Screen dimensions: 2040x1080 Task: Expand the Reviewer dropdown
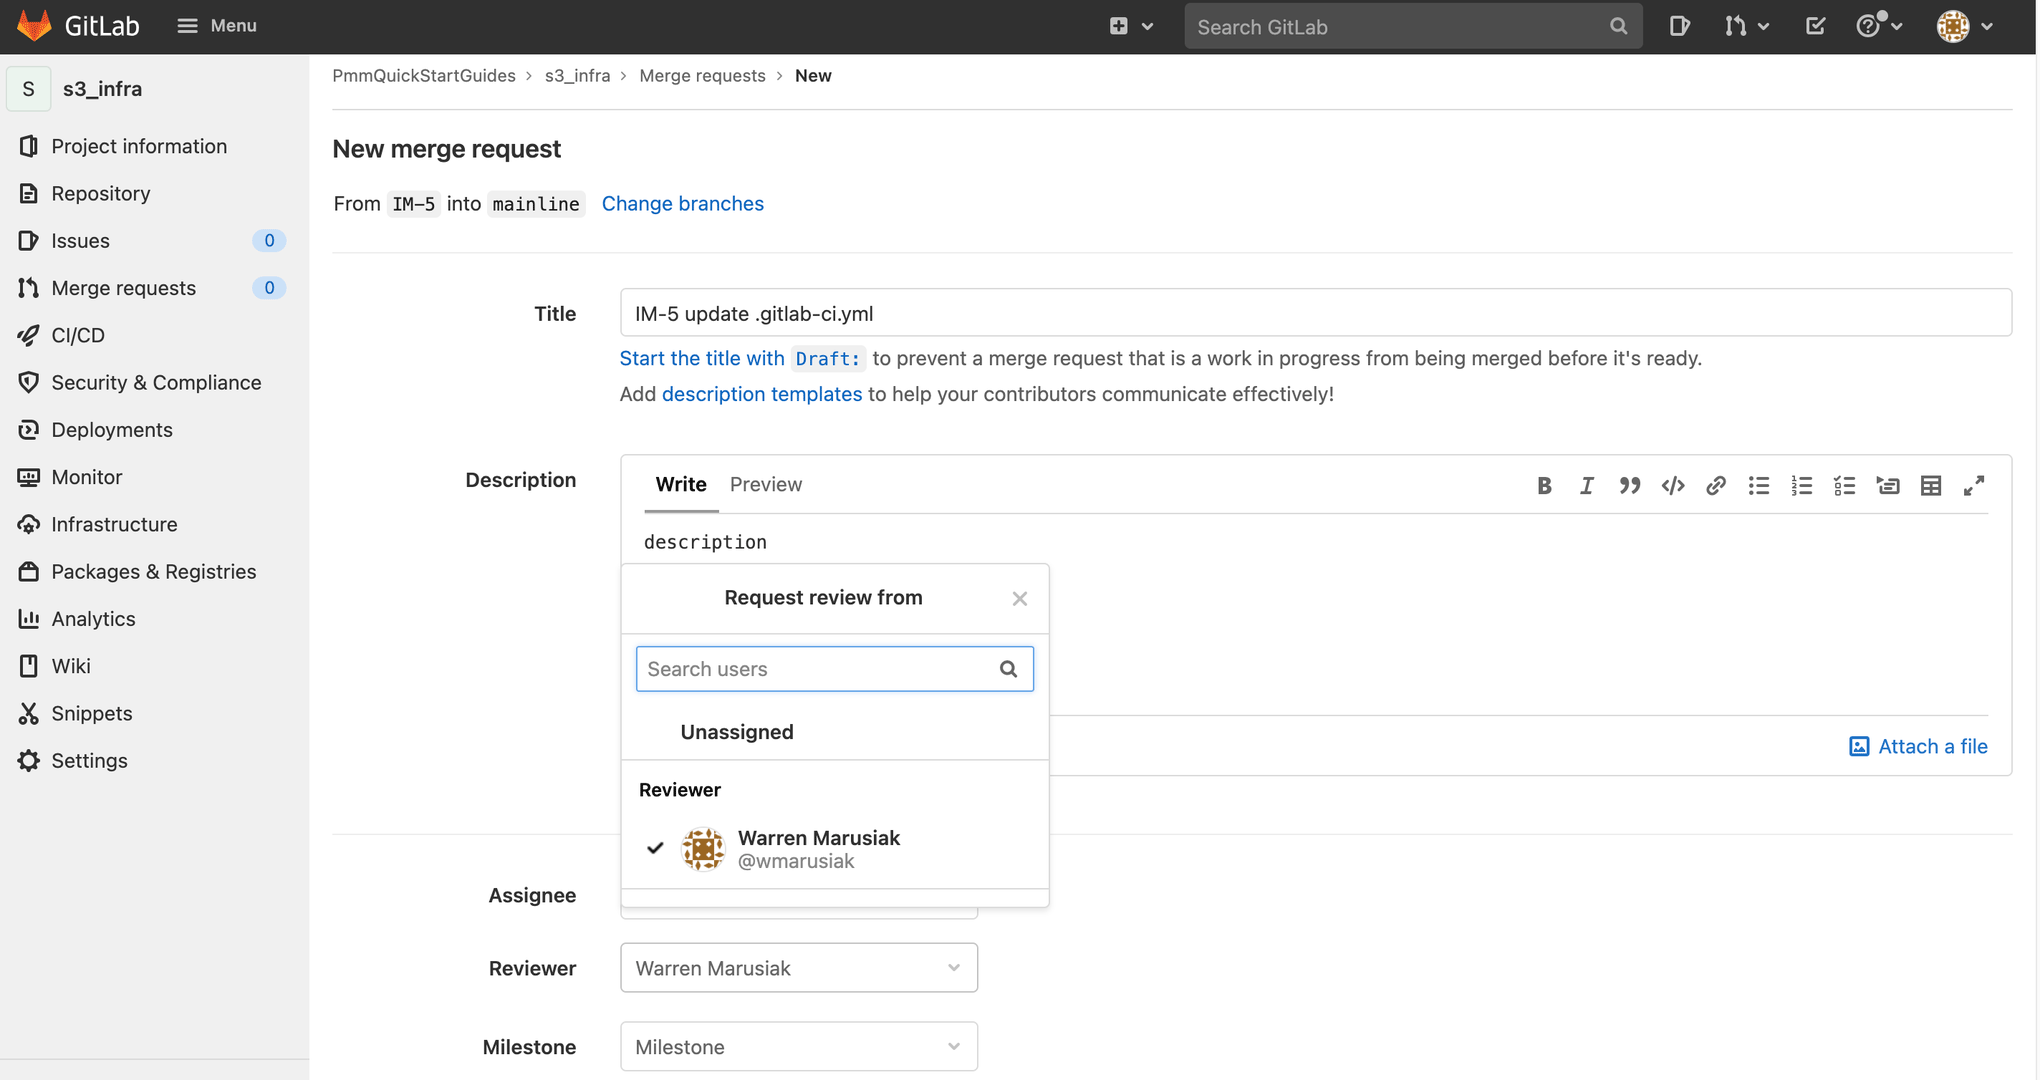(x=799, y=968)
